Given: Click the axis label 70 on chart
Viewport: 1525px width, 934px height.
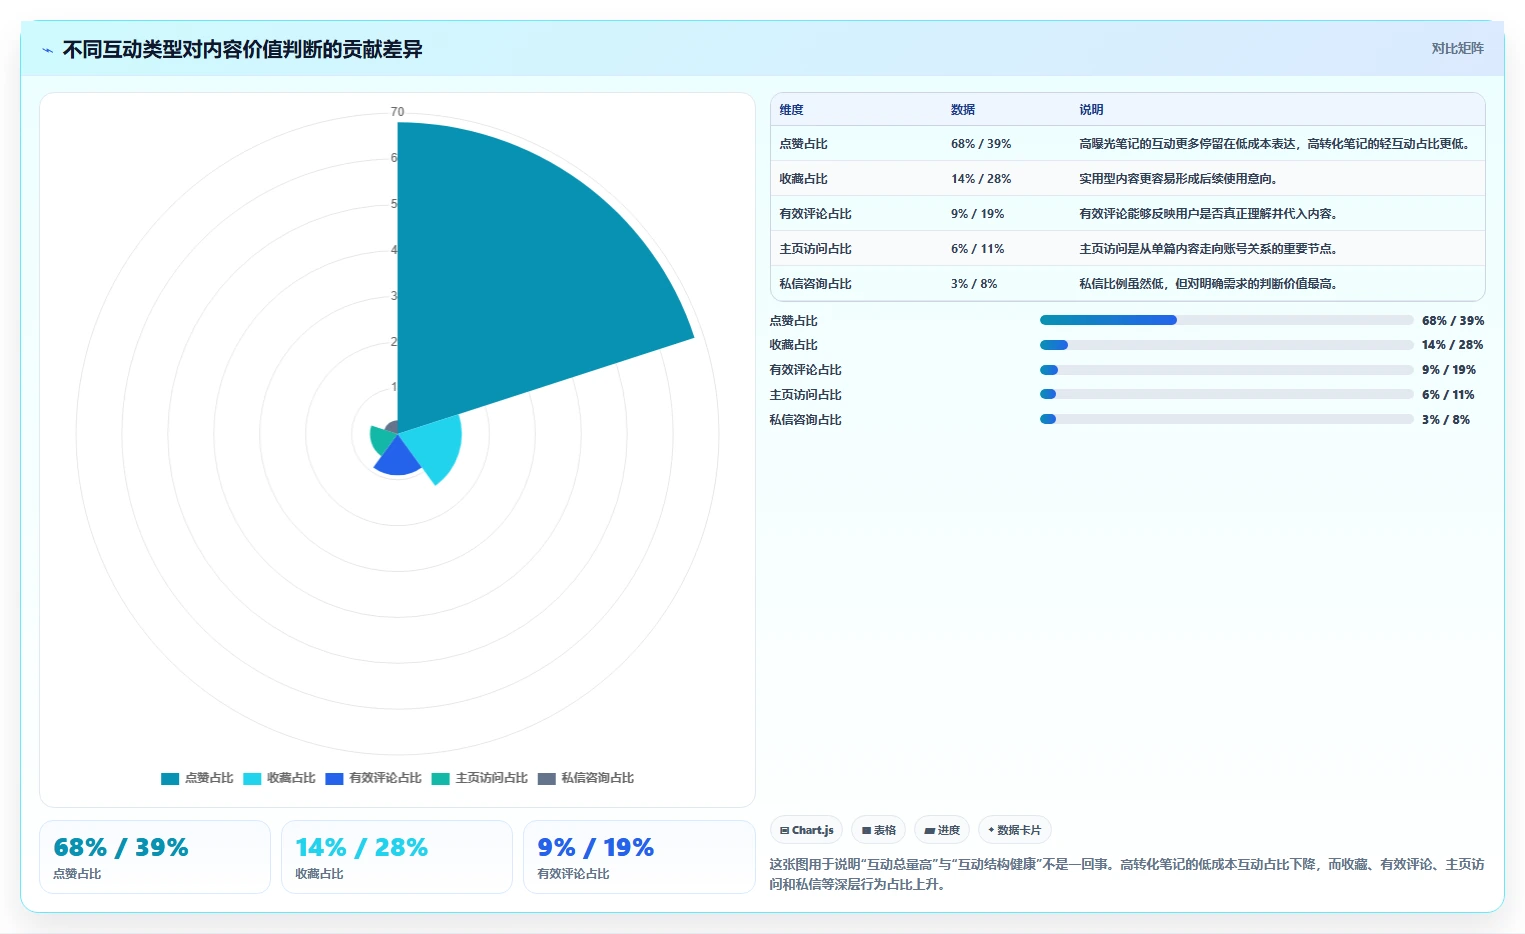Looking at the screenshot, I should pos(397,112).
